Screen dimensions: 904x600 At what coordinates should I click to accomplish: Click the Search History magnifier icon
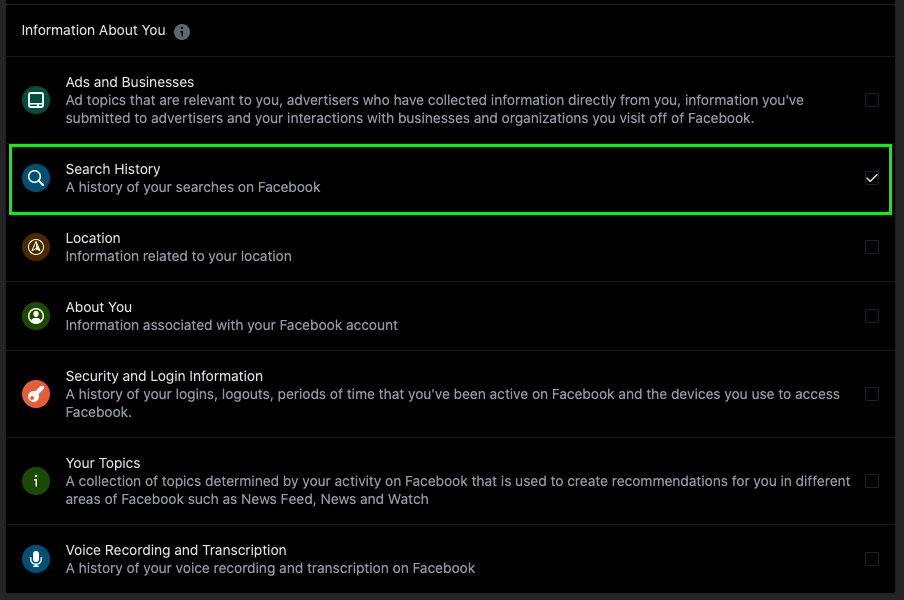(x=36, y=178)
